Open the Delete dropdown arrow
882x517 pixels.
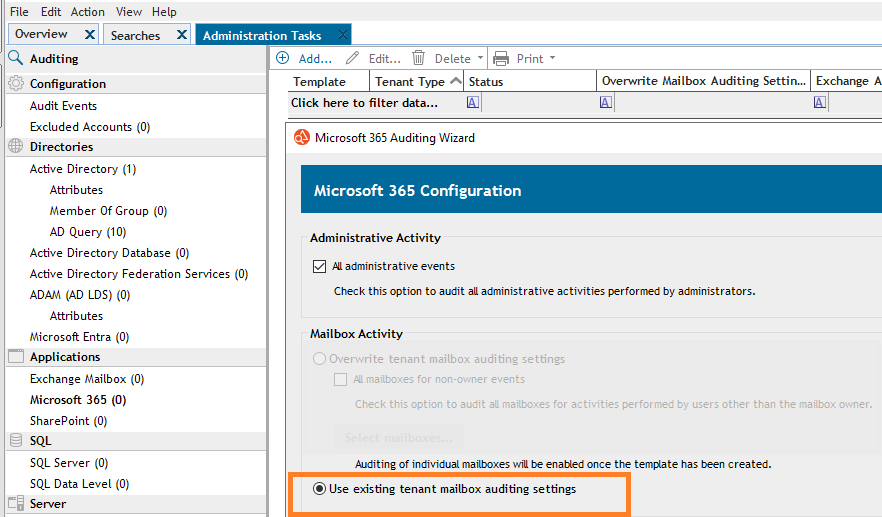(x=480, y=58)
